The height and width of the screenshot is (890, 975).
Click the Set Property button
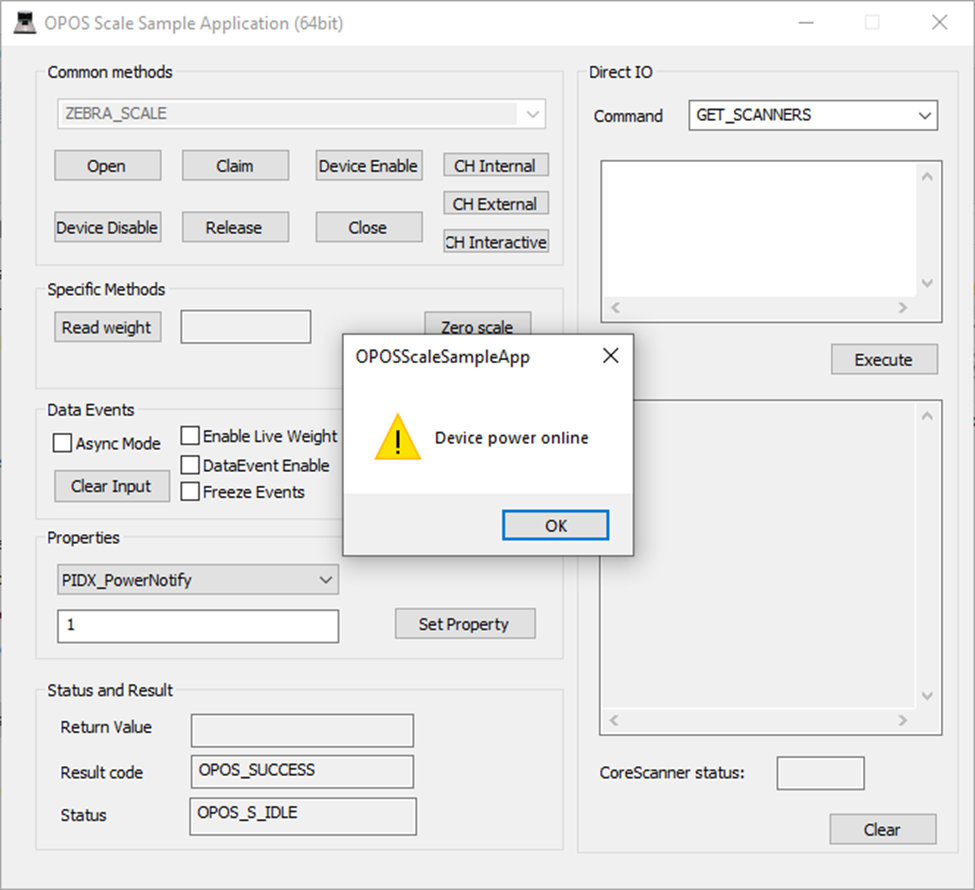point(465,624)
